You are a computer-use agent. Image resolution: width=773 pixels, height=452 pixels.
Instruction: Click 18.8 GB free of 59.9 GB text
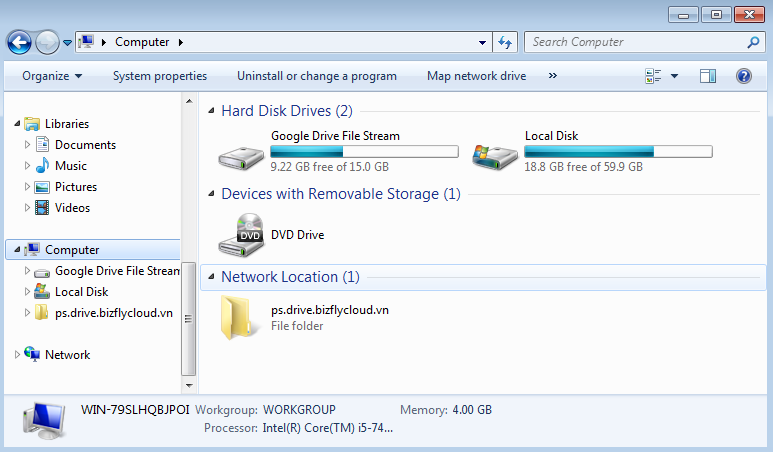click(x=583, y=167)
